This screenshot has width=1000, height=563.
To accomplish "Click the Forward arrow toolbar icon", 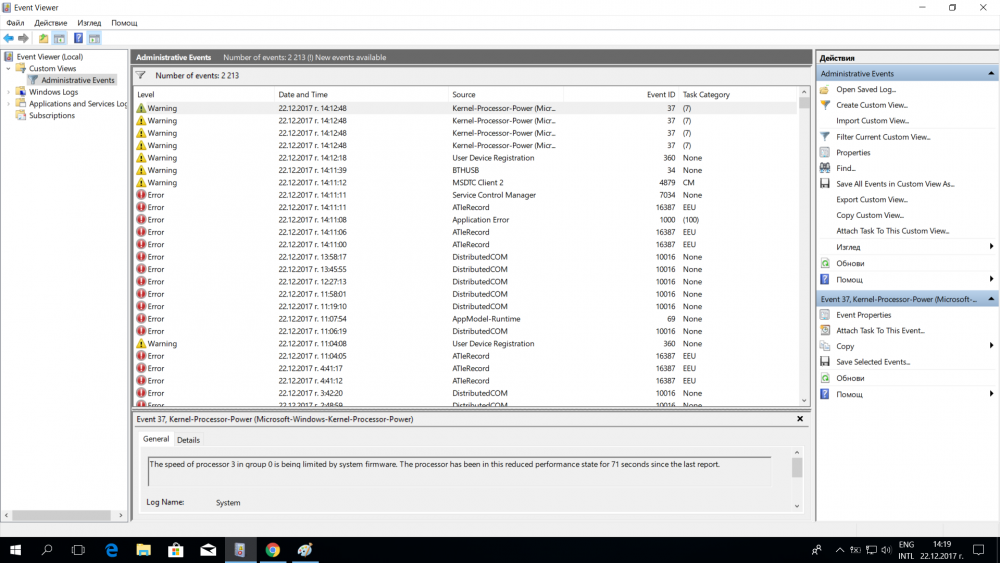I will pyautogui.click(x=24, y=39).
